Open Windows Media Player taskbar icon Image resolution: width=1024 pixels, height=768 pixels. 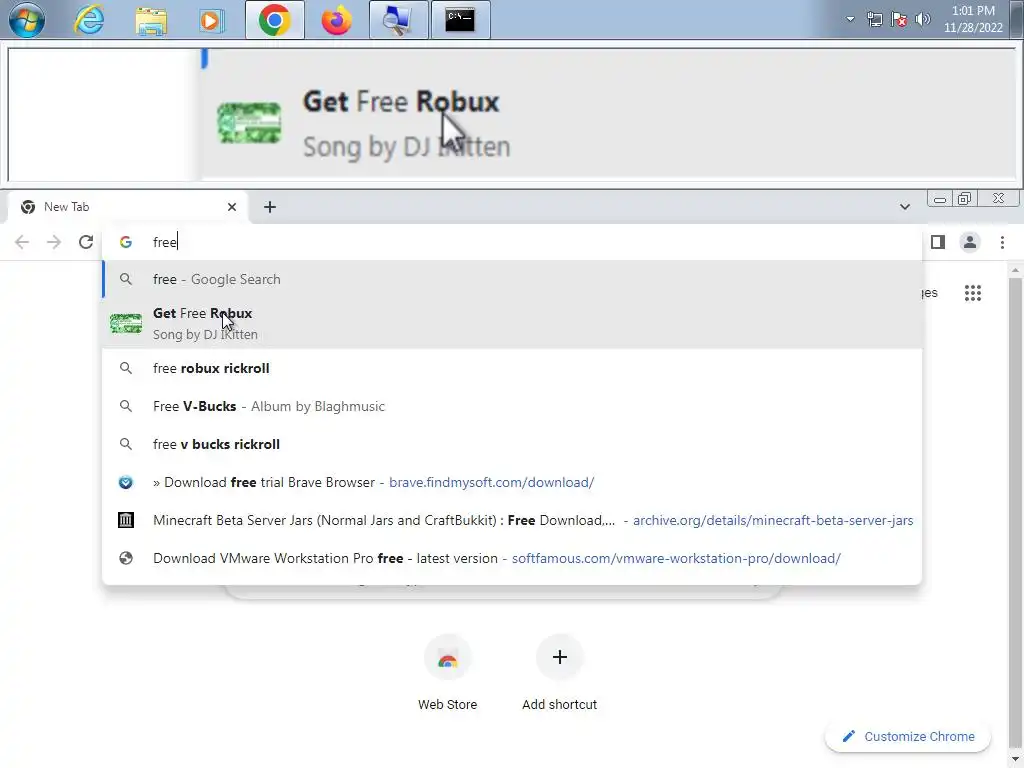(211, 21)
